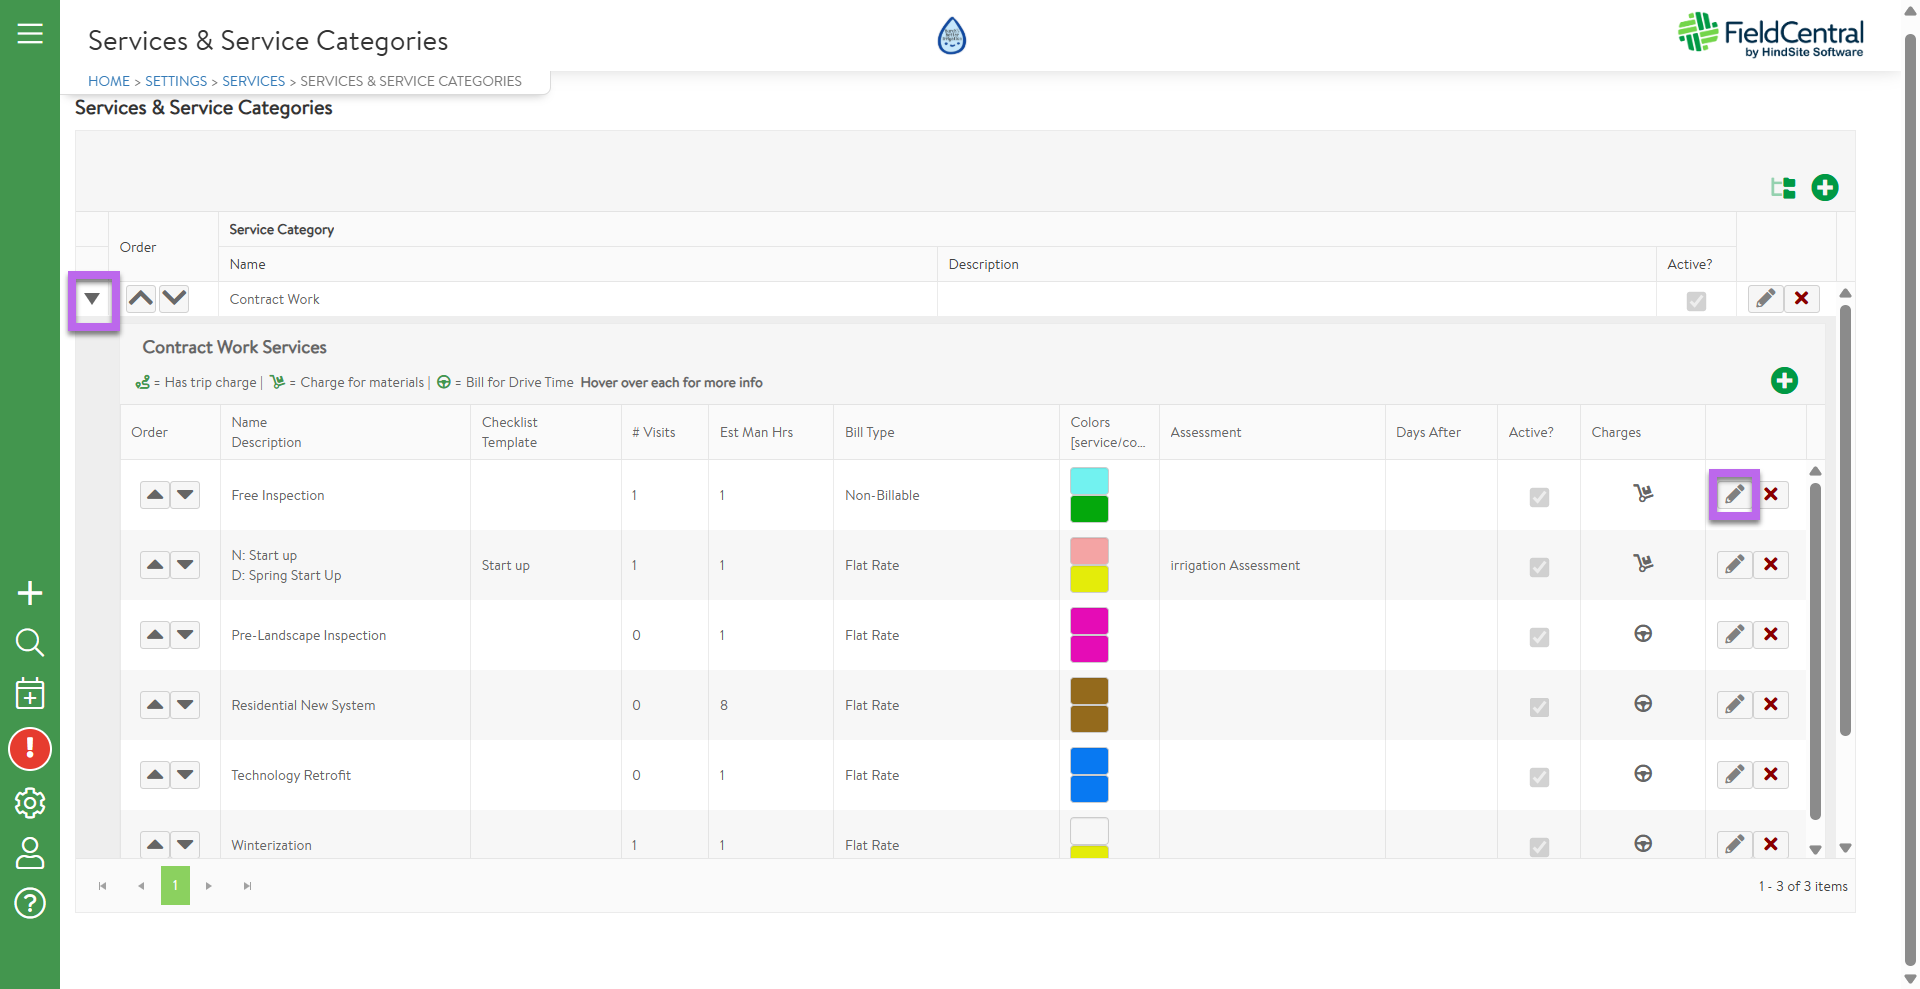The height and width of the screenshot is (989, 1920).
Task: Add a new Contract Work service
Action: [x=1784, y=381]
